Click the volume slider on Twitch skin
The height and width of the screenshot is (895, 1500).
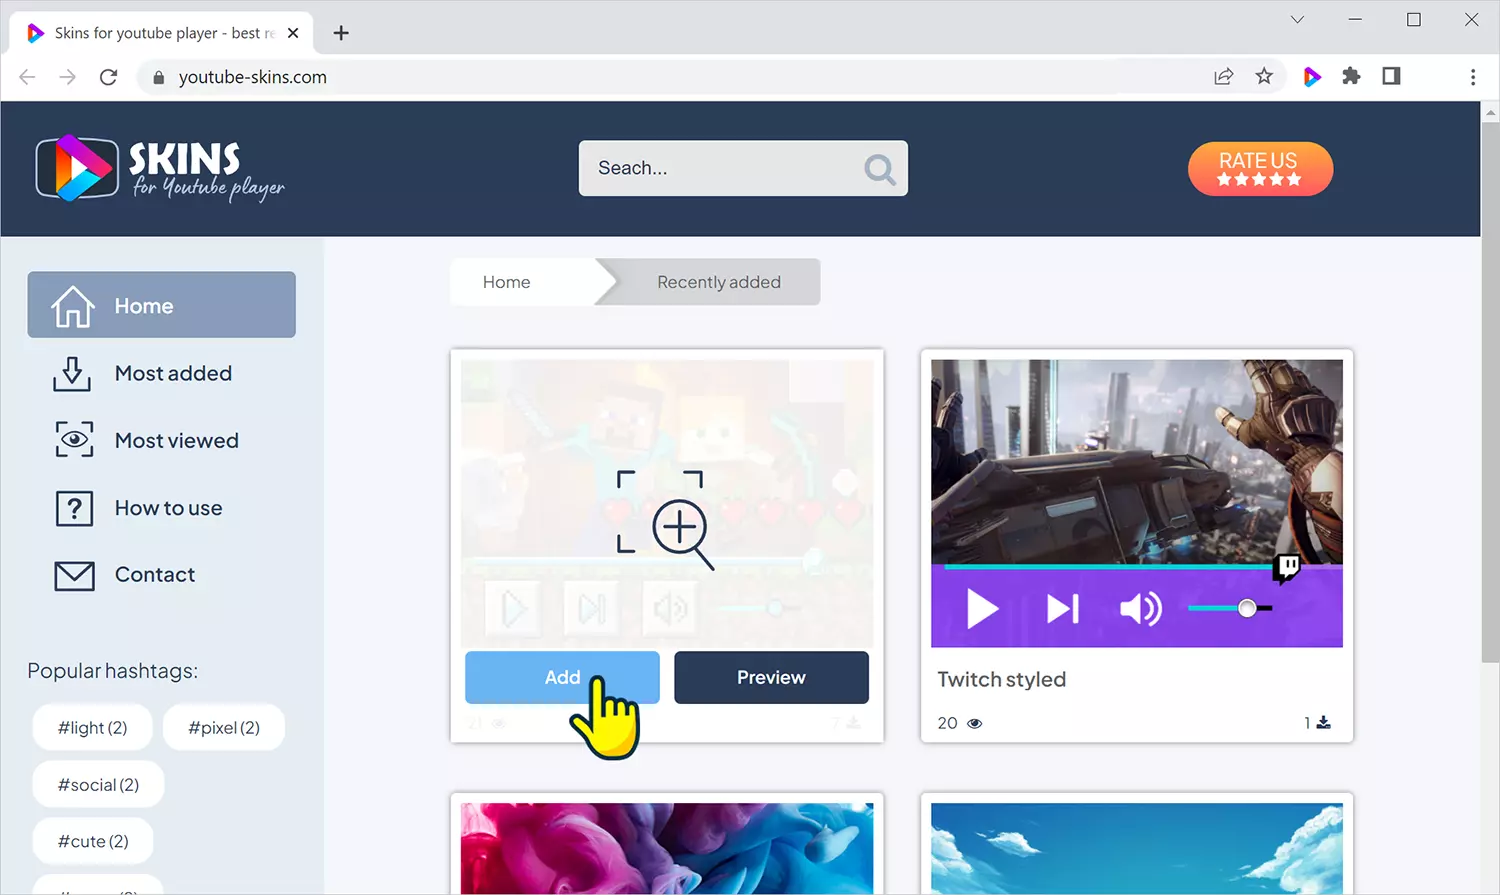[x=1230, y=608]
